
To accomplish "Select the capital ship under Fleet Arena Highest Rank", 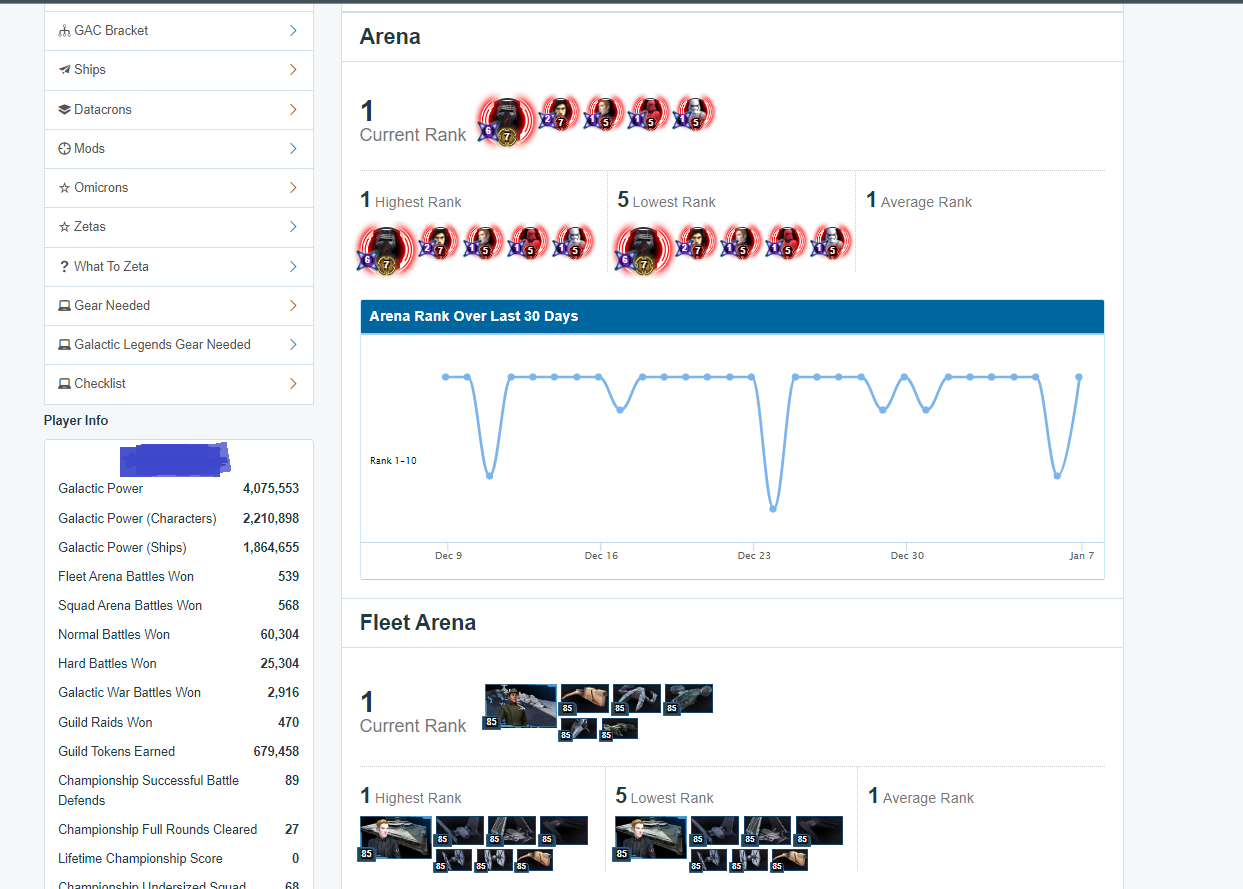I will [396, 838].
